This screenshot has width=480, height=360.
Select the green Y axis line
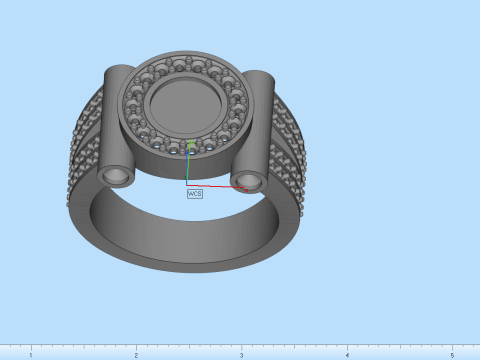[x=189, y=163]
